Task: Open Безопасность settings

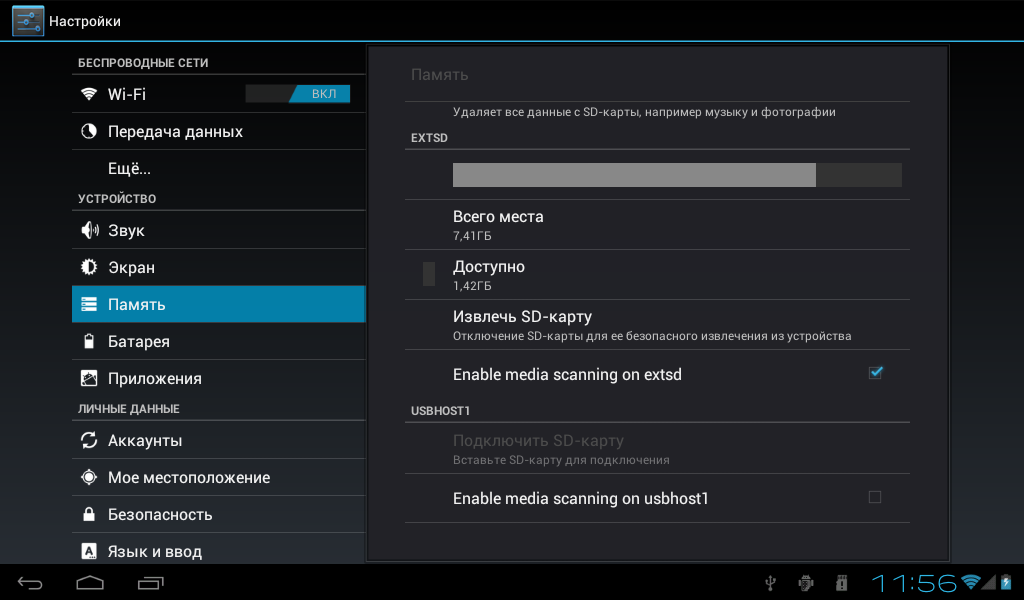Action: [219, 514]
